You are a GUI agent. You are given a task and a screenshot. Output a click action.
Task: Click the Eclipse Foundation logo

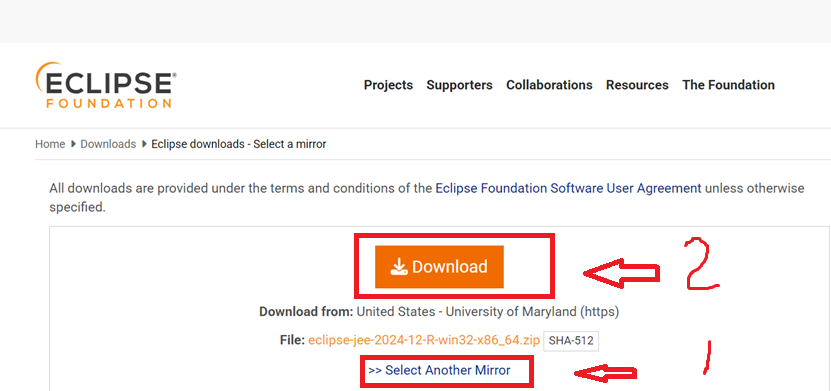tap(106, 85)
